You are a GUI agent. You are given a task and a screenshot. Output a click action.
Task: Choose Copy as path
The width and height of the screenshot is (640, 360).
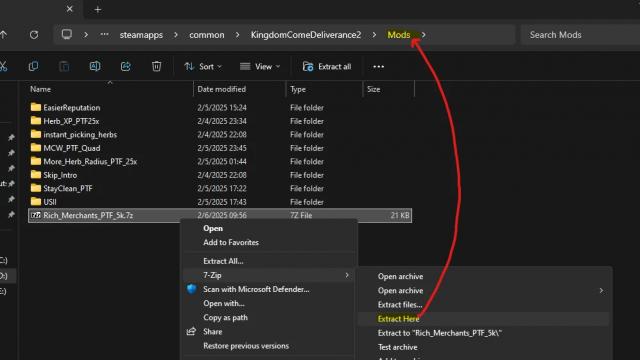[225, 318]
